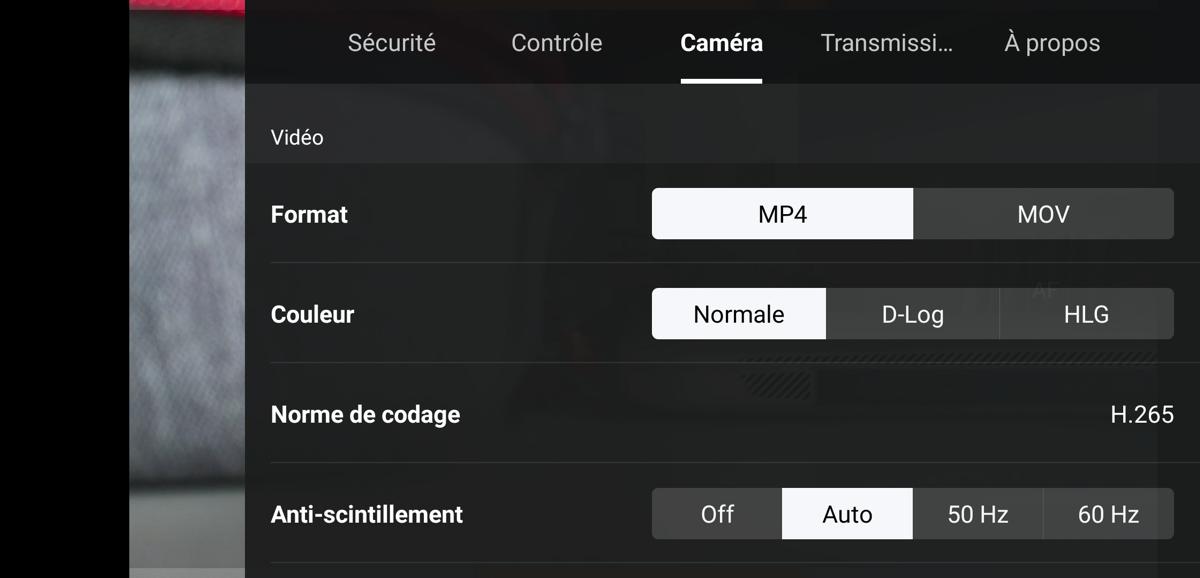Switch color mode to D-Log
The image size is (1200, 578).
pos(913,314)
